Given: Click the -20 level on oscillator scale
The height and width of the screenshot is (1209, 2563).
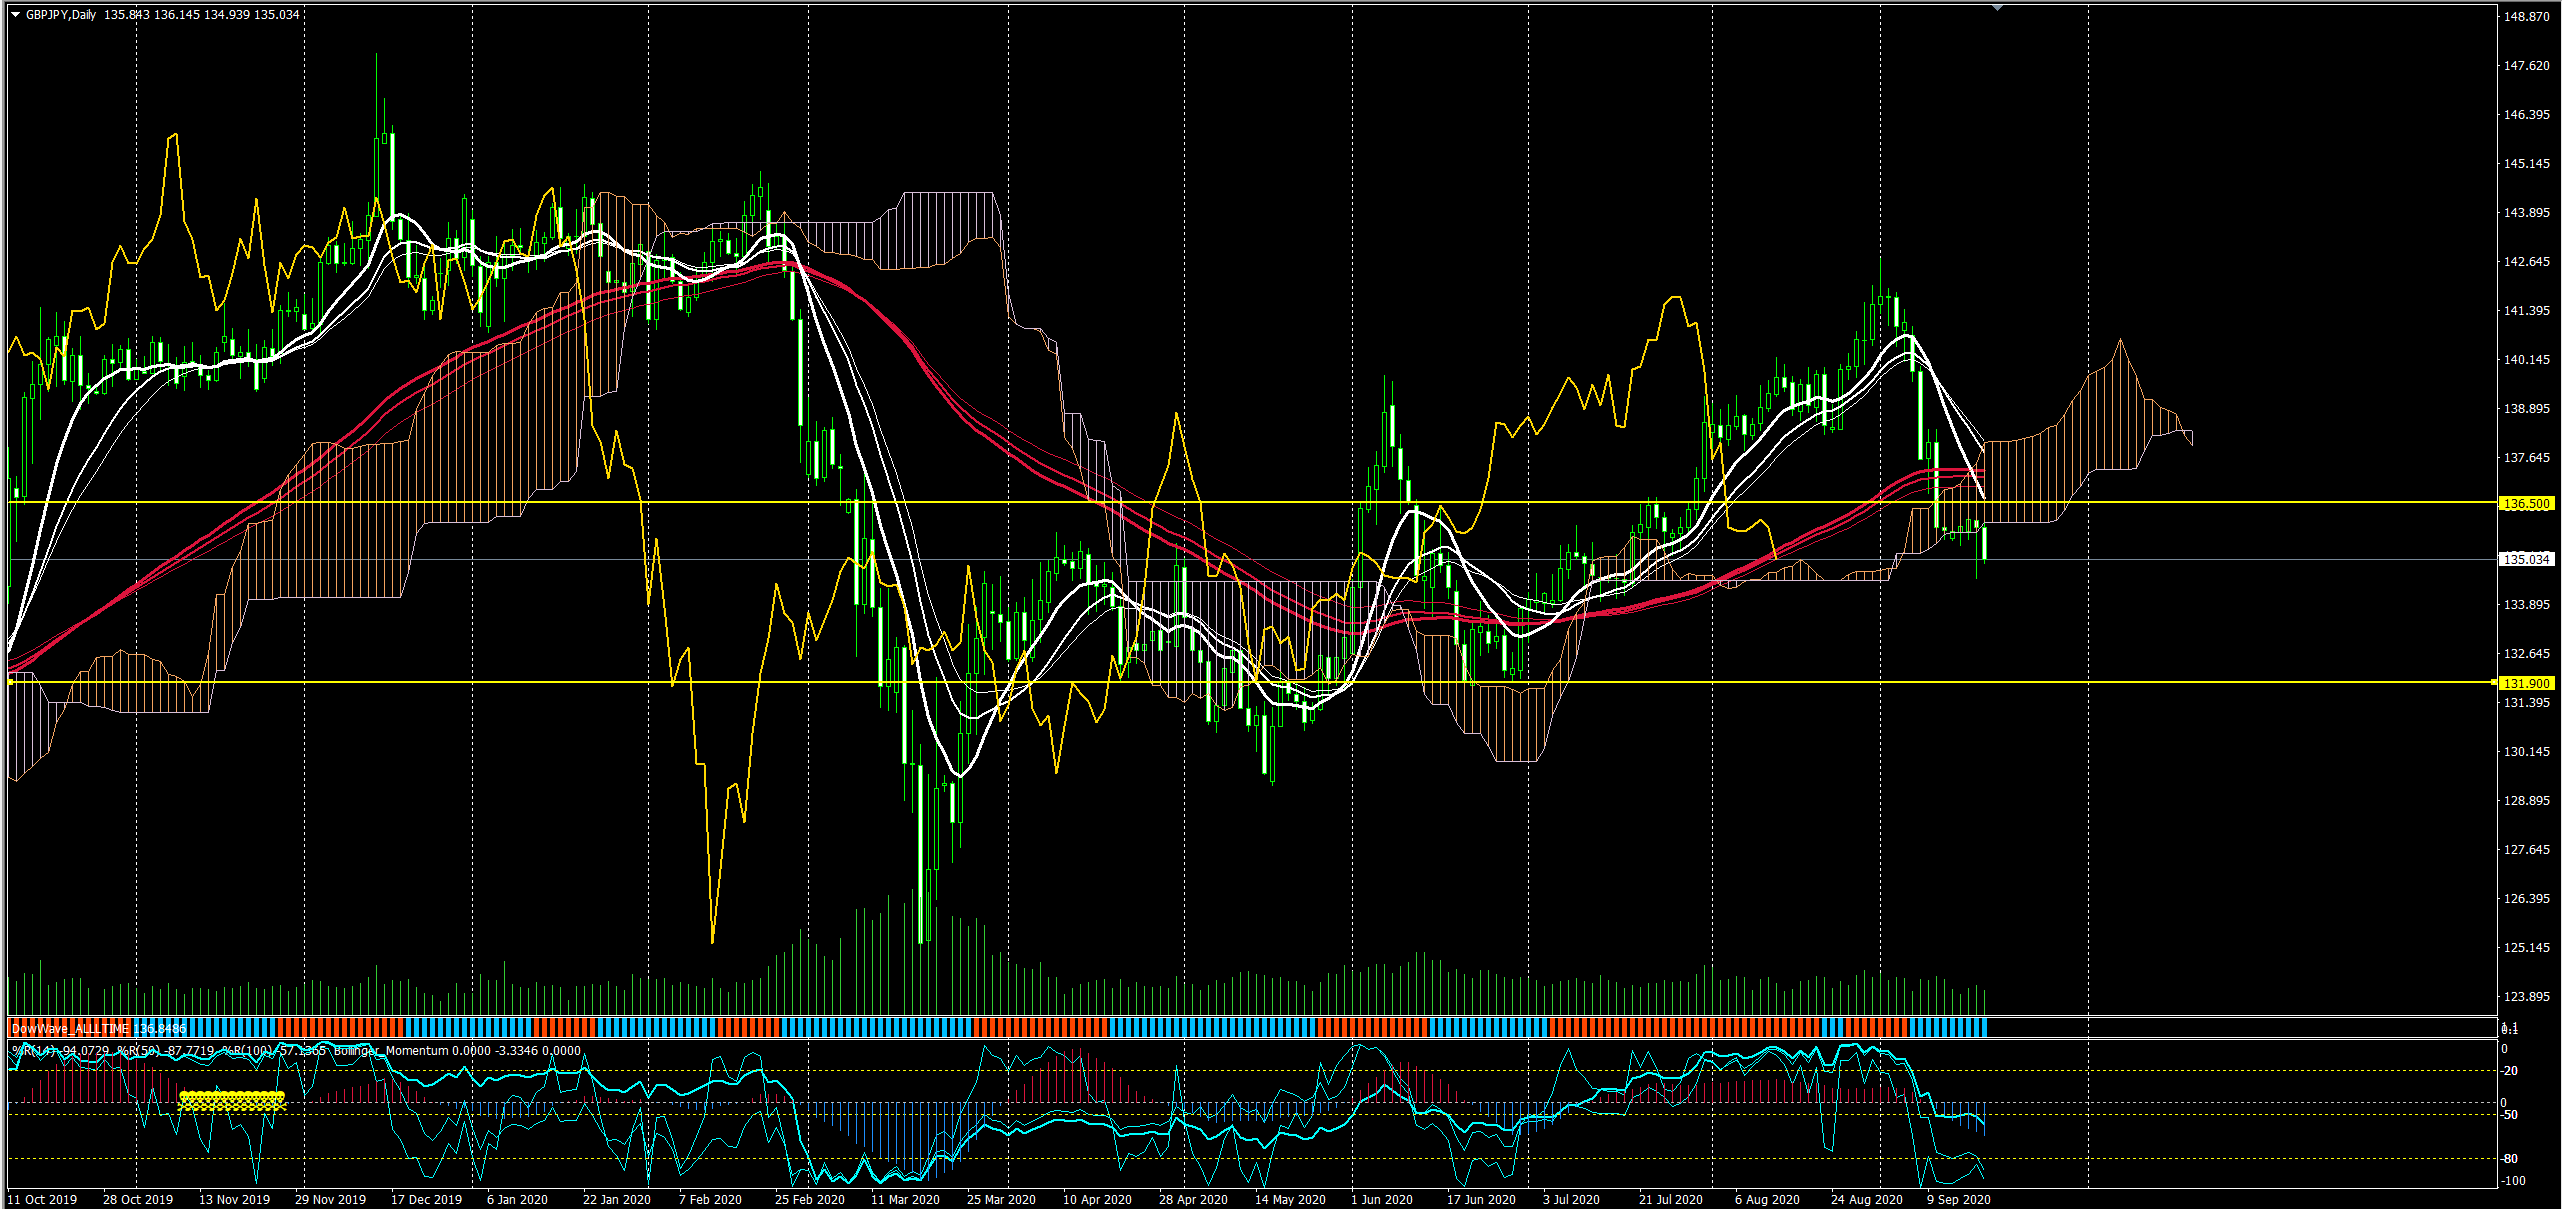Looking at the screenshot, I should pos(2510,1071).
